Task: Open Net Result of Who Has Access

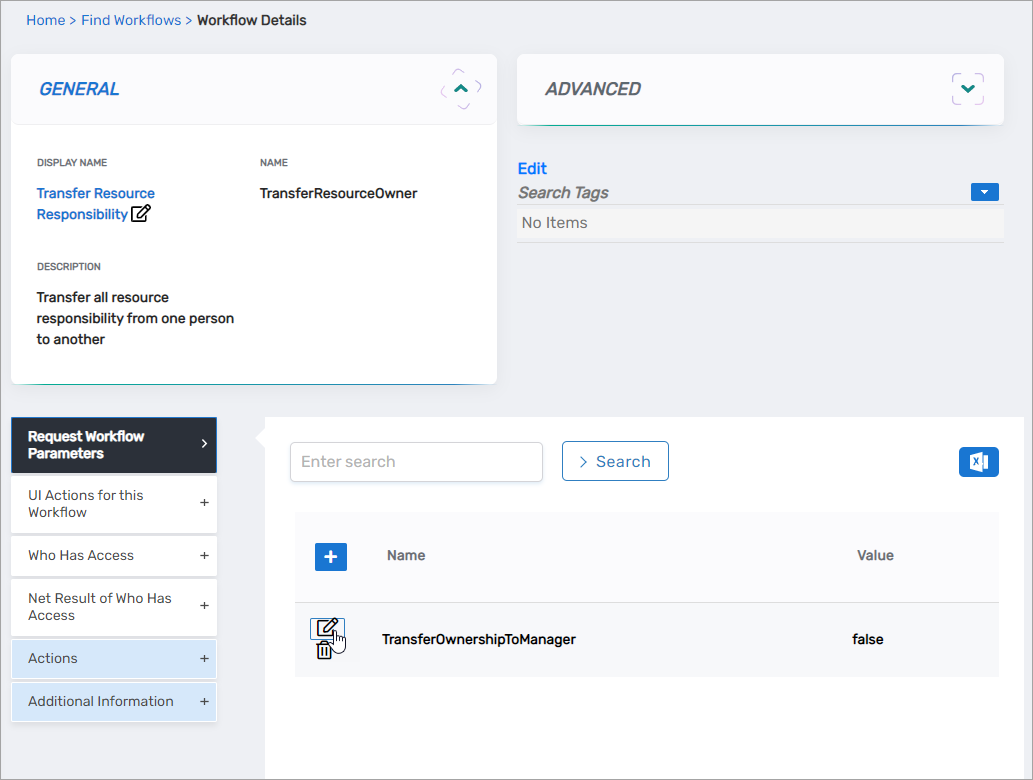Action: point(114,607)
